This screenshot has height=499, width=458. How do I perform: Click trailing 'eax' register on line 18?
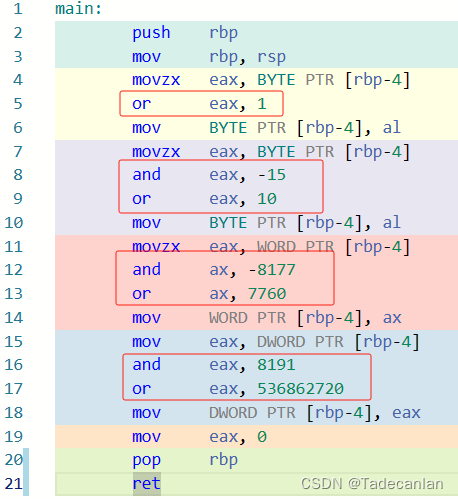406,413
